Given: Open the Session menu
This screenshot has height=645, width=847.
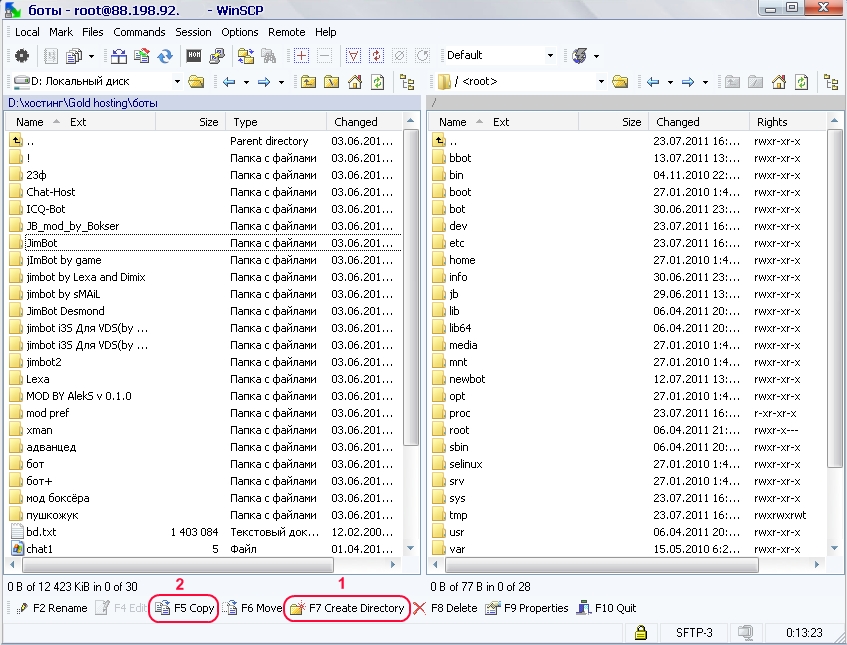Looking at the screenshot, I should [193, 32].
